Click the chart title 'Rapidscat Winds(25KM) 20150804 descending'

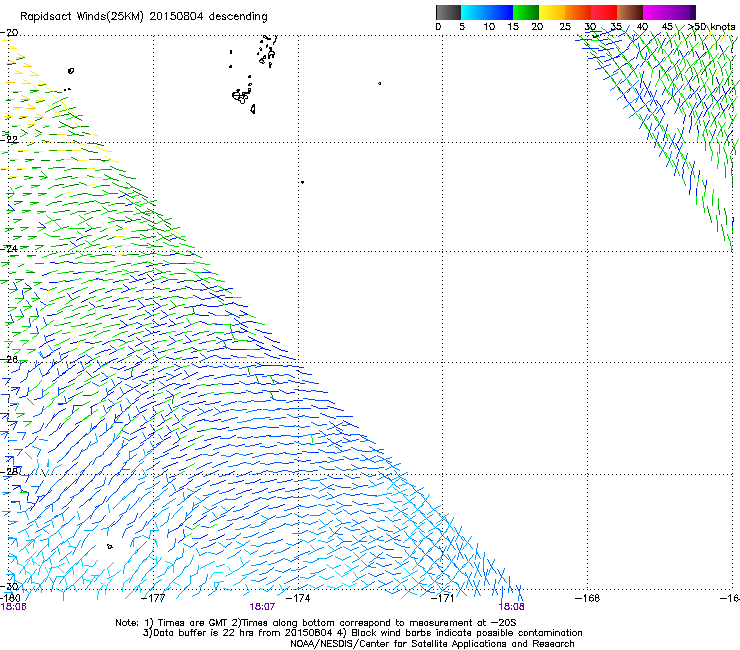pyautogui.click(x=143, y=17)
